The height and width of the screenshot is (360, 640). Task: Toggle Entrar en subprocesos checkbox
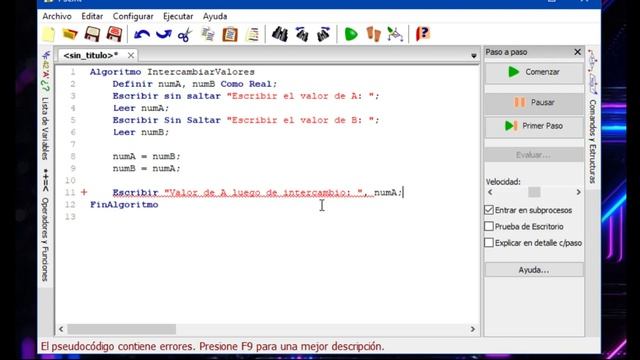(489, 210)
